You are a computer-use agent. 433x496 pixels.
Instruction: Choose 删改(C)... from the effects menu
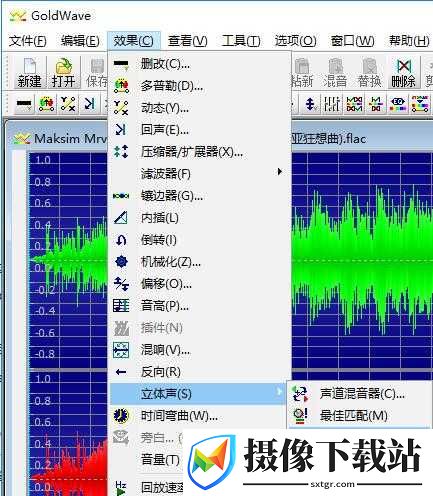[x=199, y=64]
